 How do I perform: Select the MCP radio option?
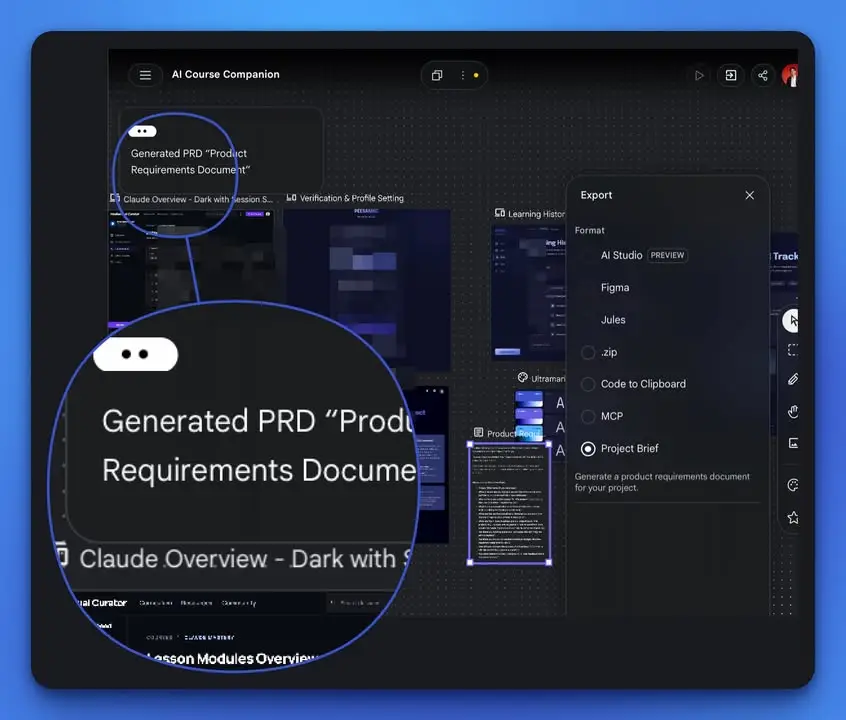(x=588, y=417)
